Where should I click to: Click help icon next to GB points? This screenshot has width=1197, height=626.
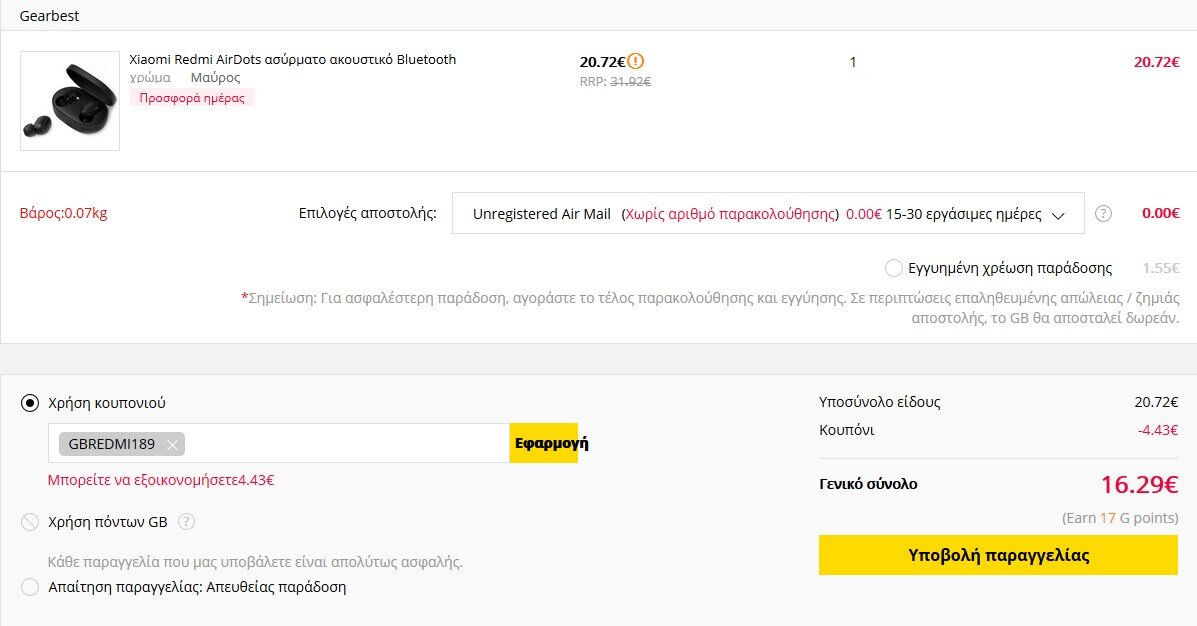click(x=186, y=521)
